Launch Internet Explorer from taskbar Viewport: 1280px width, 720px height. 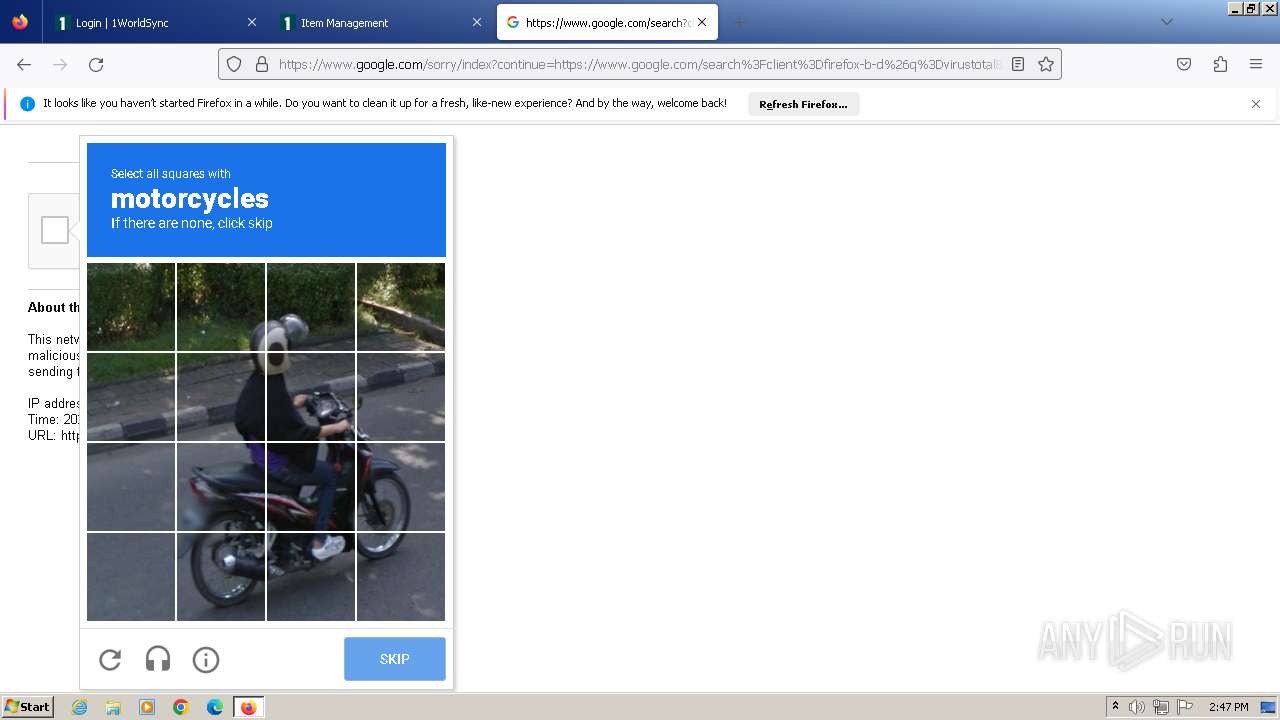(79, 707)
